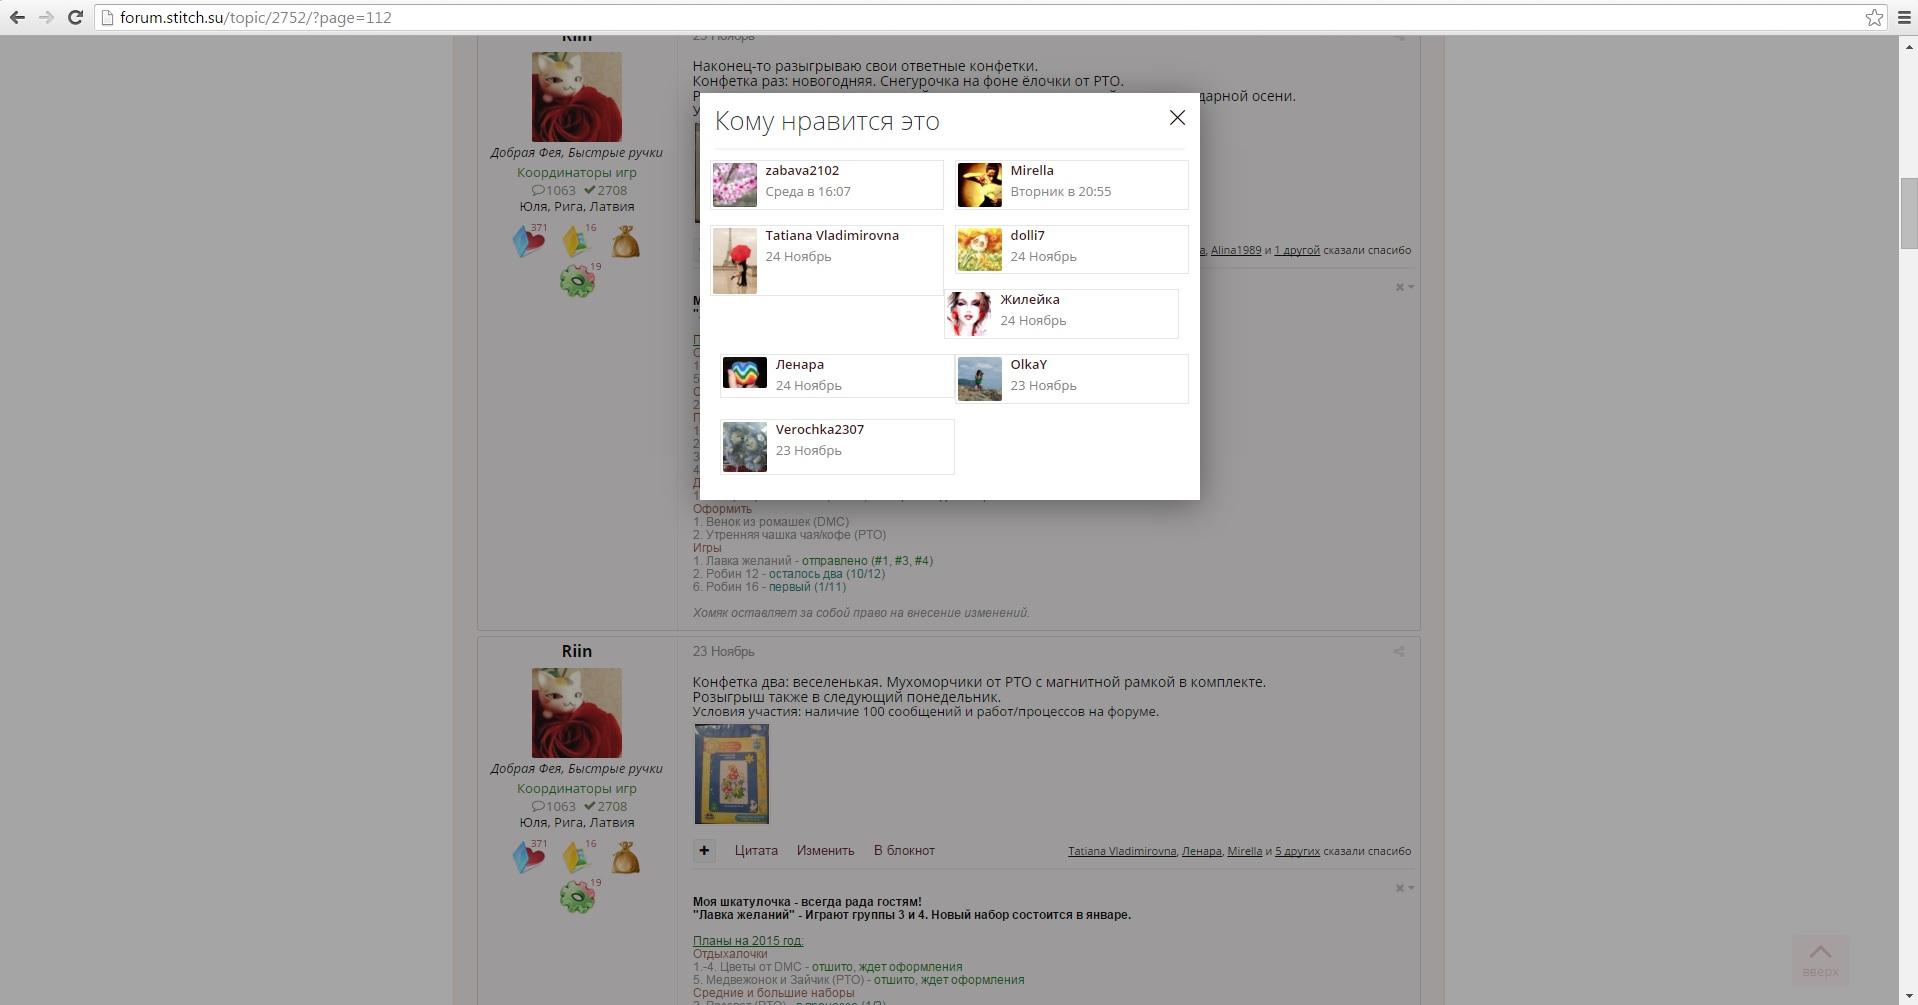Go back with the browser back arrow
This screenshot has height=1005, width=1918.
17,17
